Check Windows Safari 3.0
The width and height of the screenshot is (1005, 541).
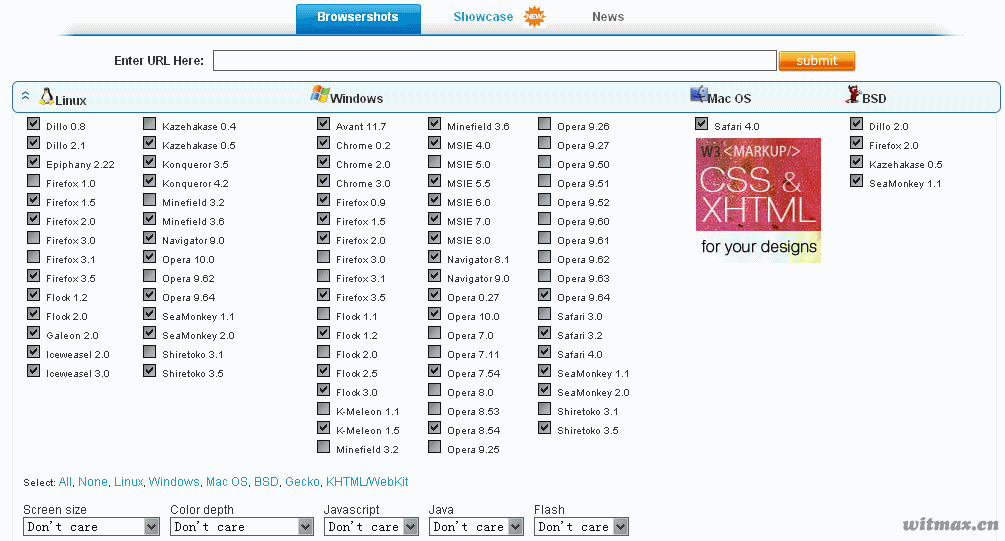coord(544,313)
